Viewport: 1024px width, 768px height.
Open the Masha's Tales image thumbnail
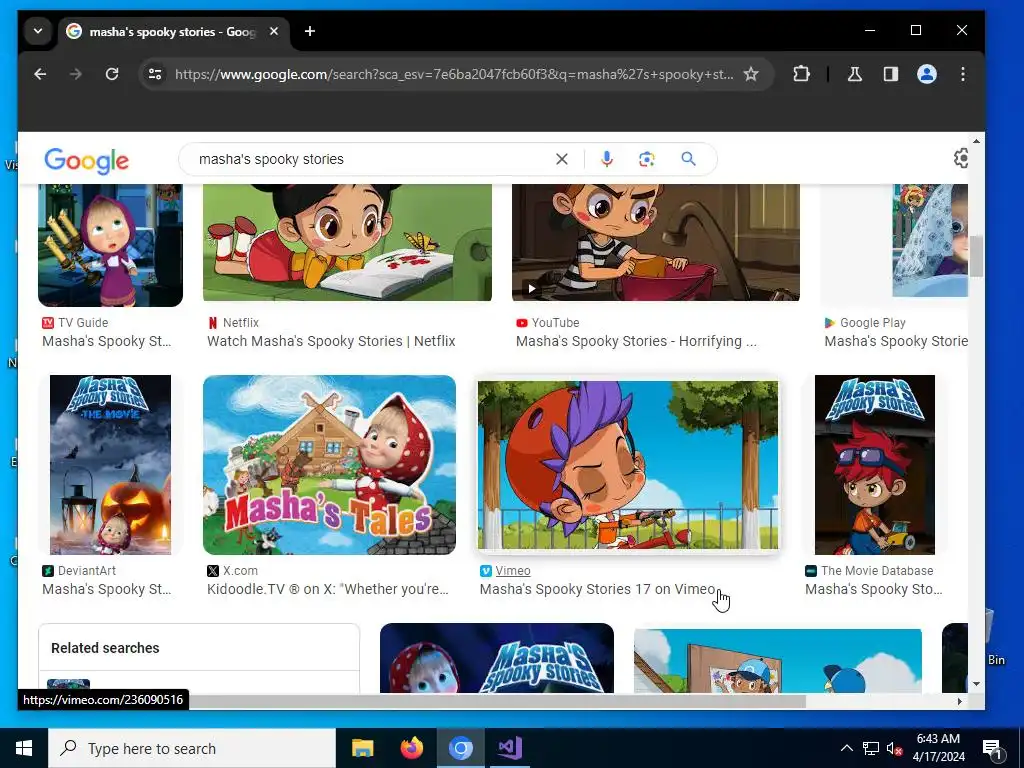point(329,465)
